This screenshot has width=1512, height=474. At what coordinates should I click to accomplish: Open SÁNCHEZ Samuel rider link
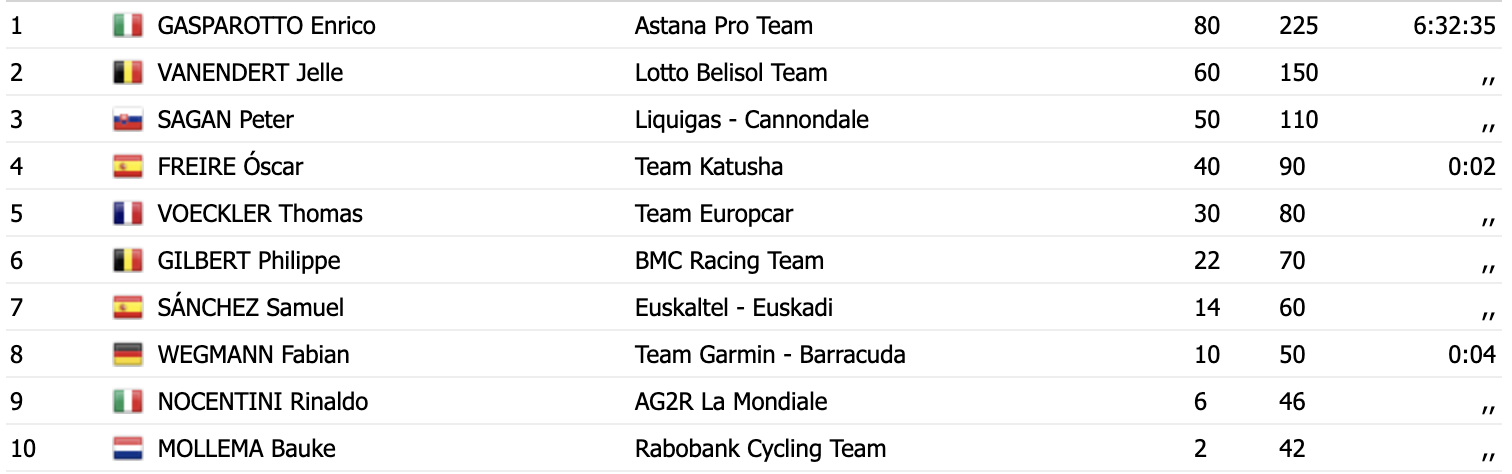pyautogui.click(x=251, y=307)
